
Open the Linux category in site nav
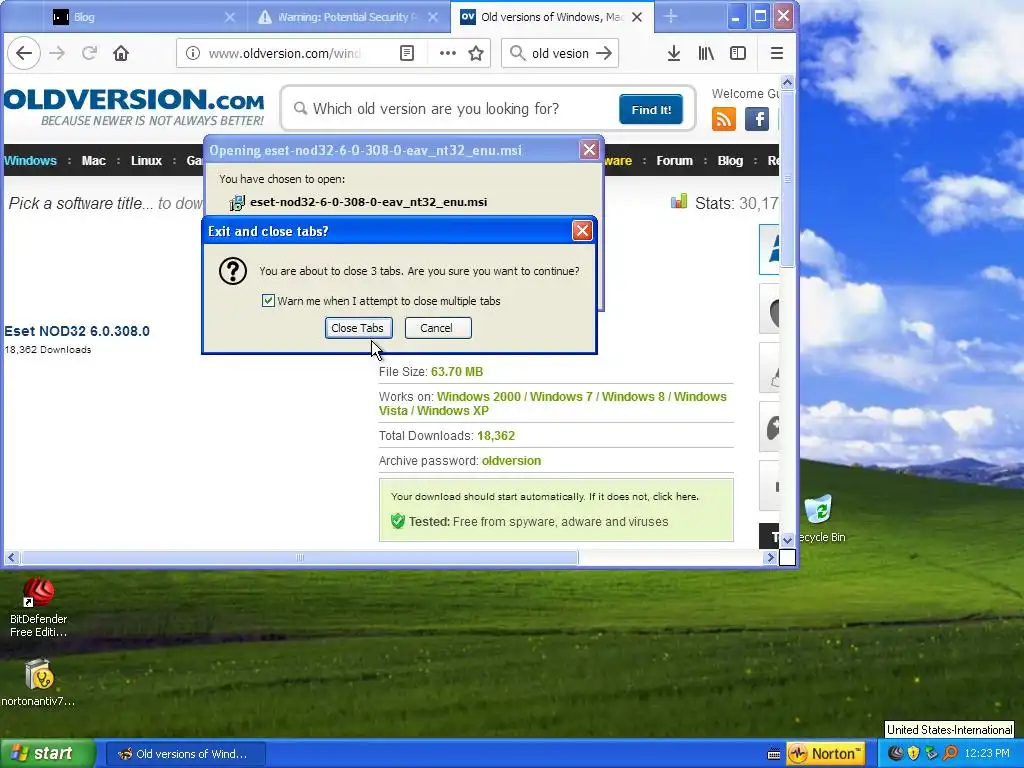point(146,161)
